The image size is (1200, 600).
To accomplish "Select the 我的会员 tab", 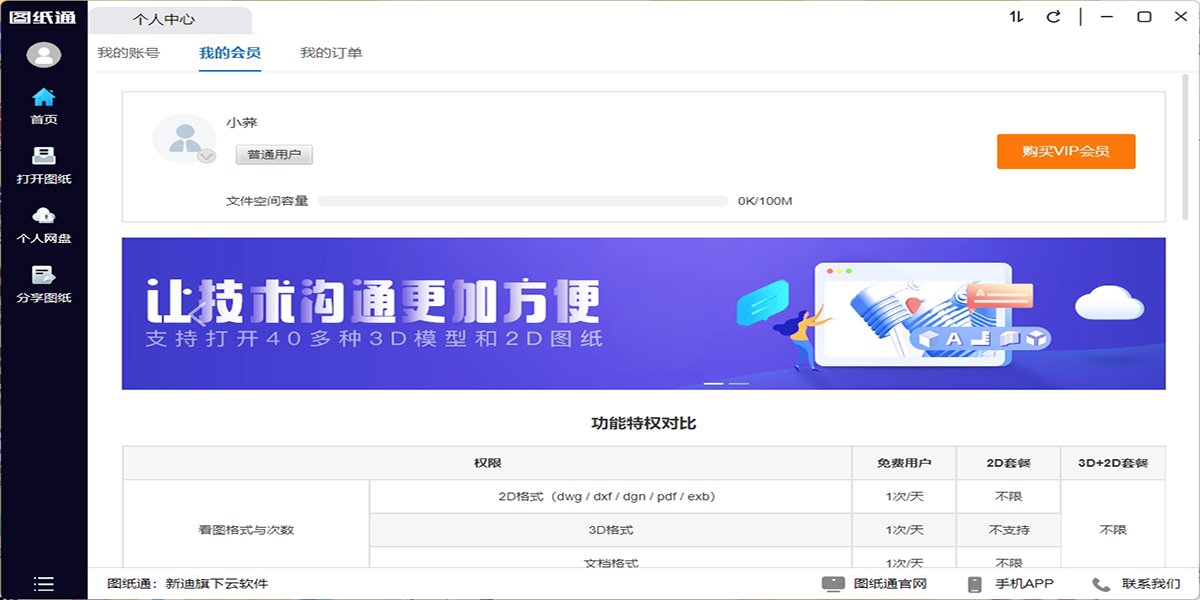I will (230, 53).
